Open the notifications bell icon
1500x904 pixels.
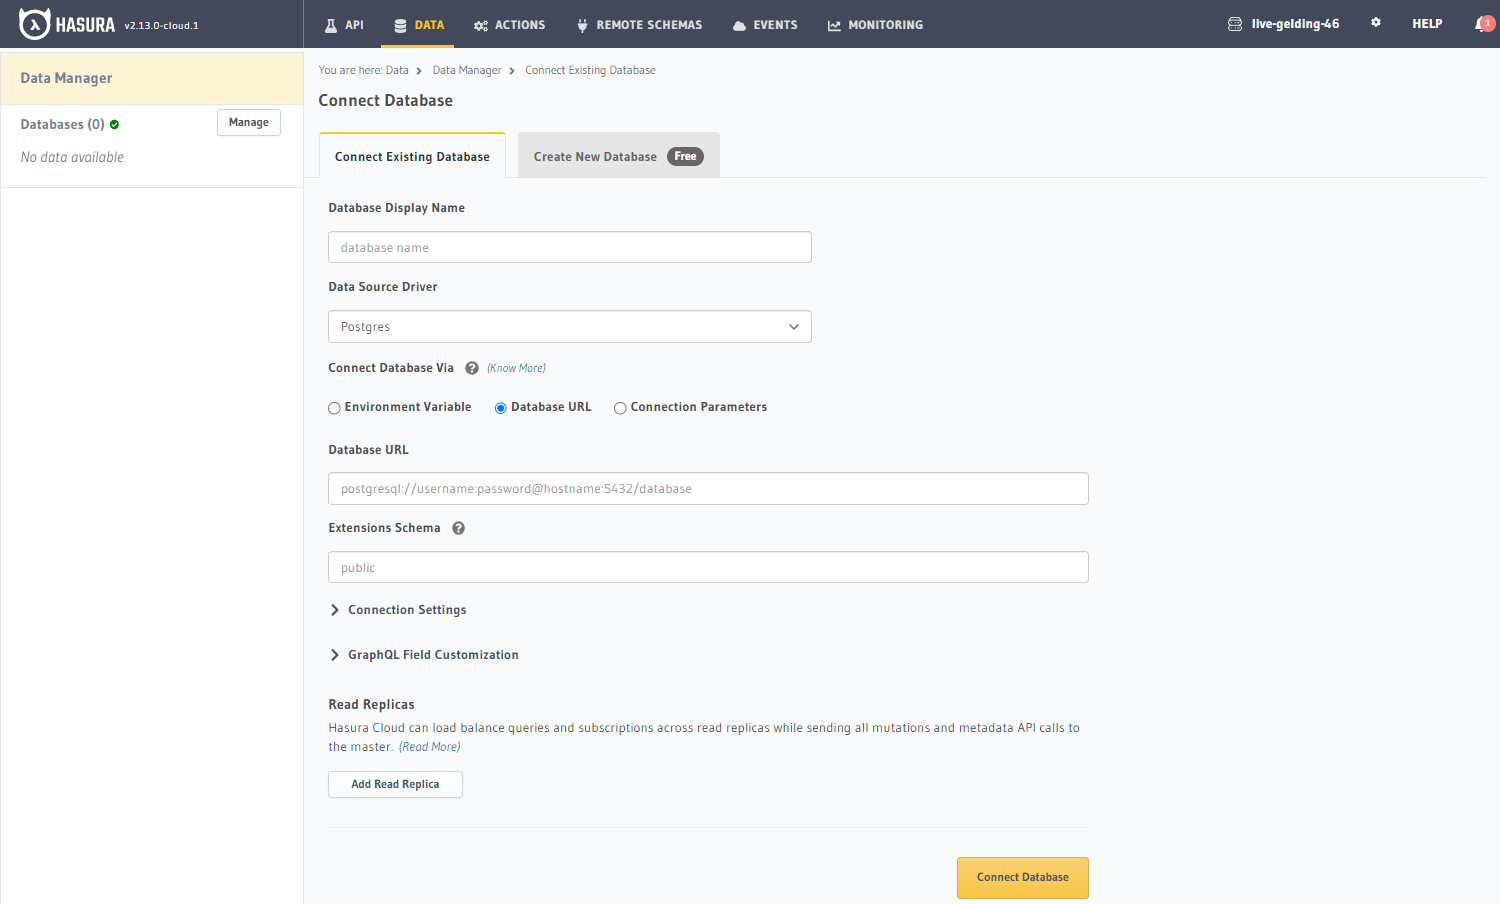point(1483,24)
